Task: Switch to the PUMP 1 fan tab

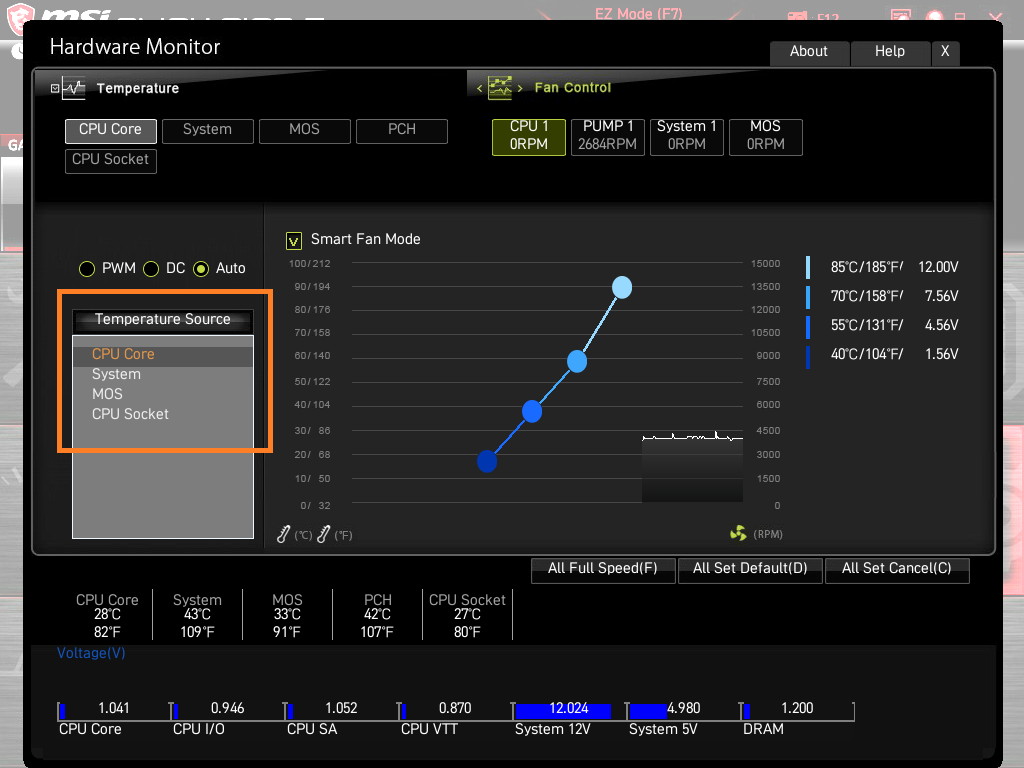Action: point(608,135)
